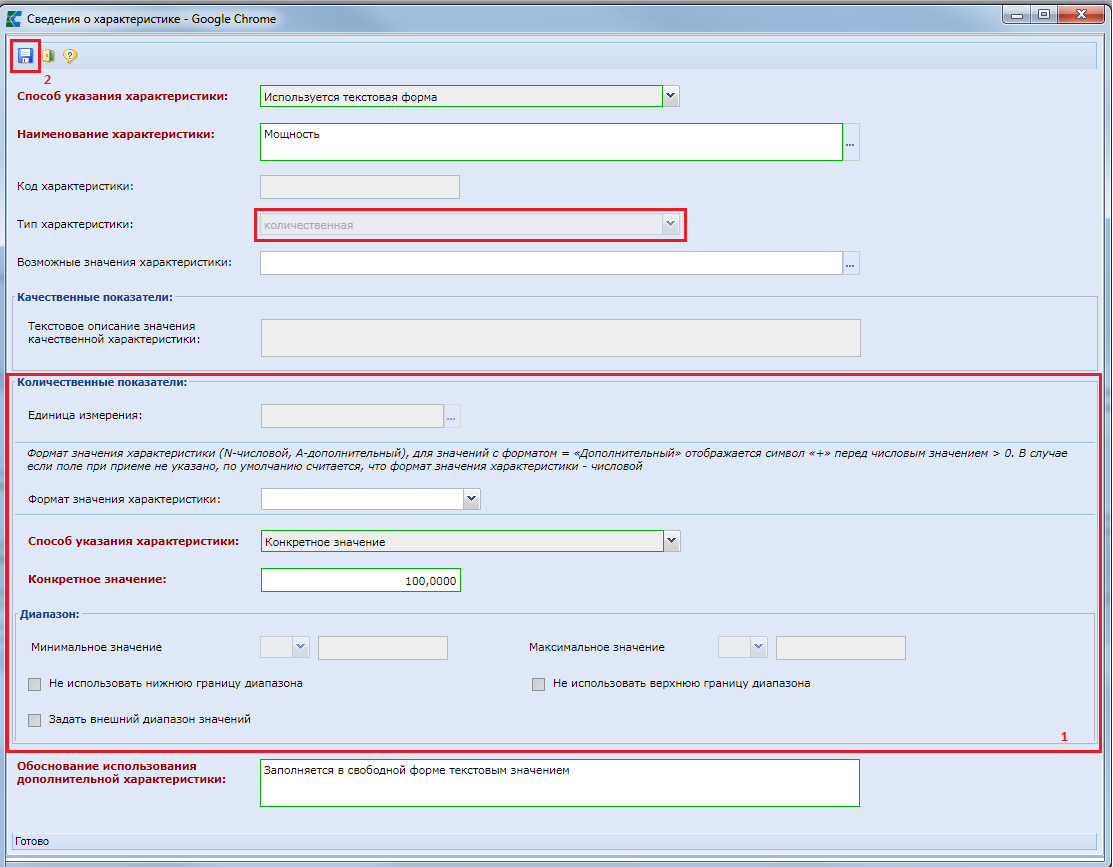1113x867 pixels.
Task: Click the name field containing 'Мощность'
Action: 550,142
